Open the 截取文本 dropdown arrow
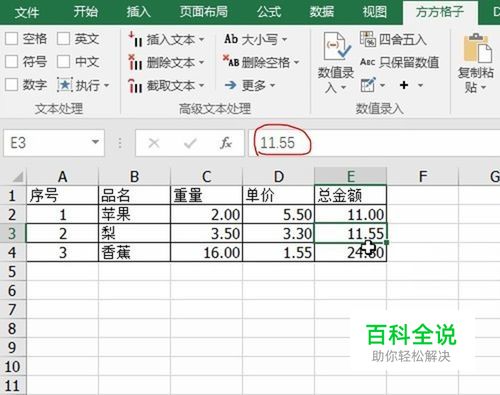Screen dimensions: 500x395 (202, 86)
